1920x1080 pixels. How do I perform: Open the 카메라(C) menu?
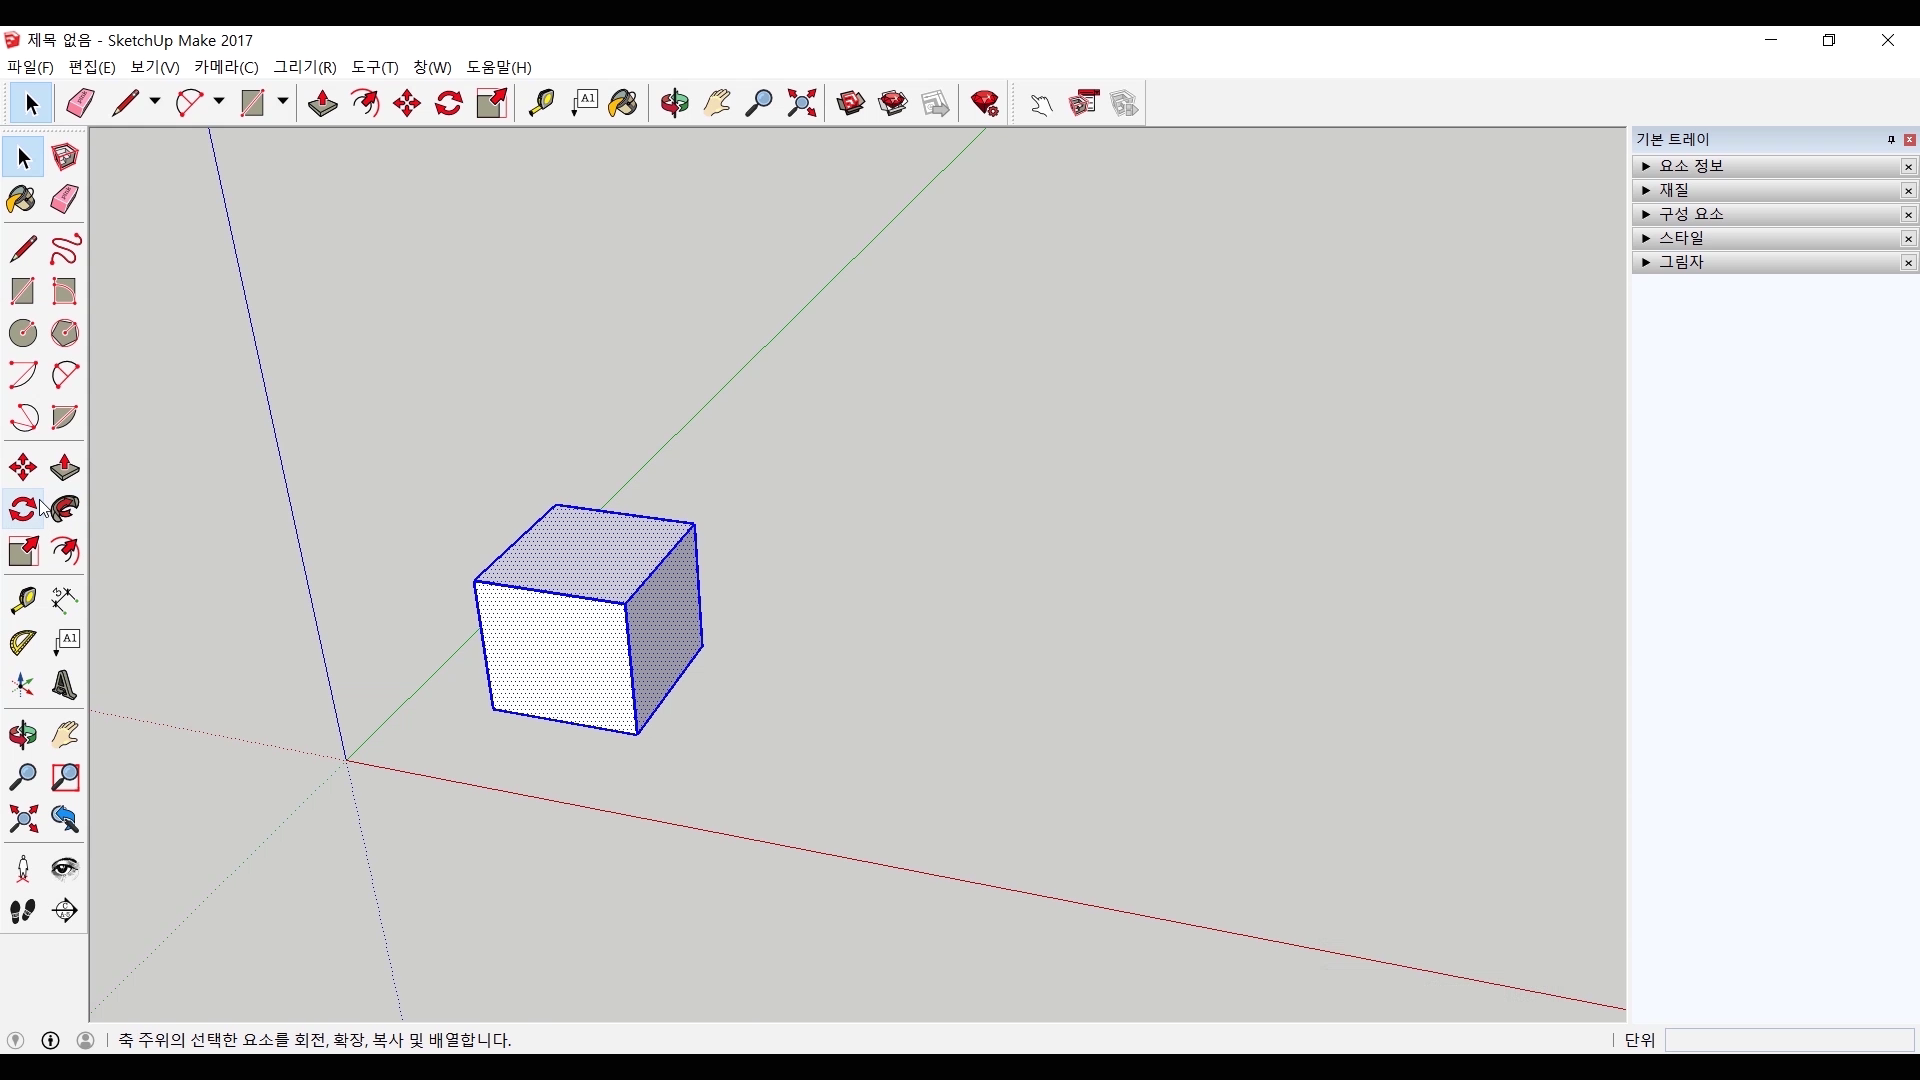226,67
